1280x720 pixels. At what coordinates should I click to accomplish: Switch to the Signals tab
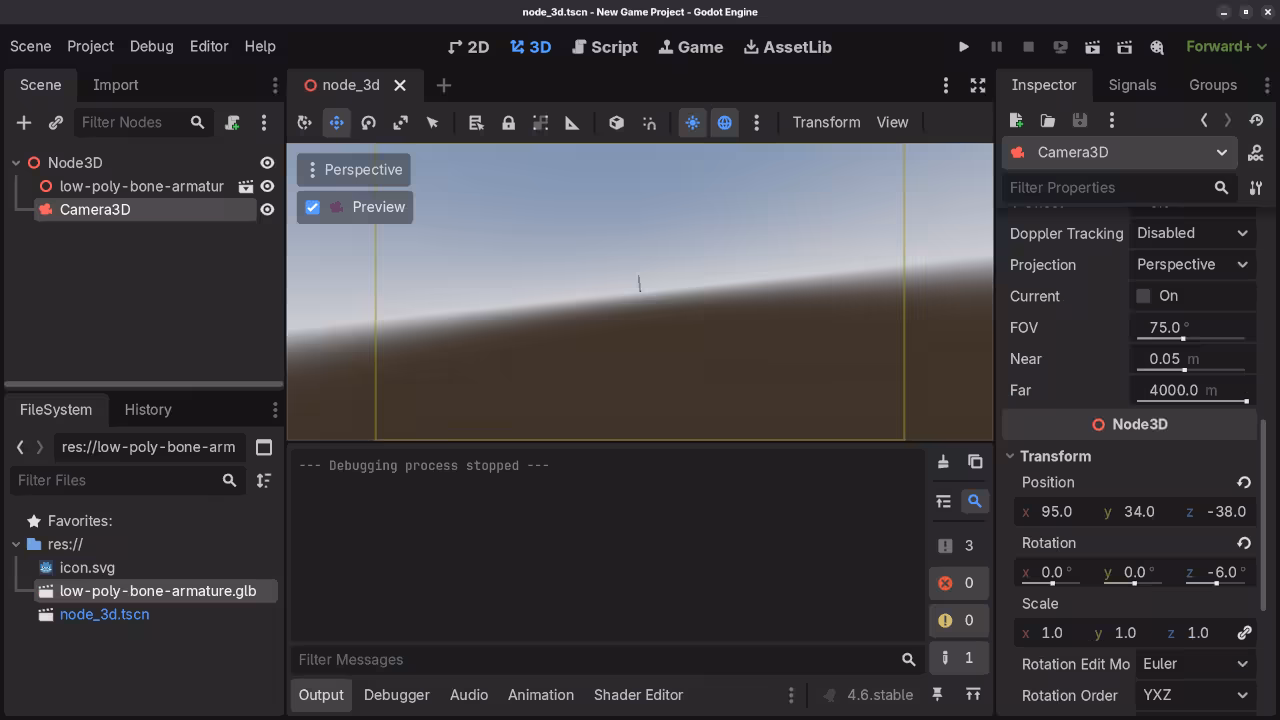point(1132,85)
